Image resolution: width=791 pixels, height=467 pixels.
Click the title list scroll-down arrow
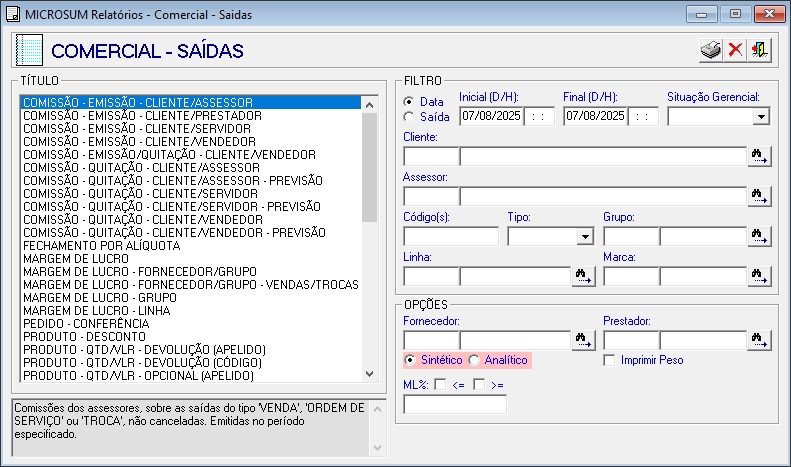click(x=369, y=374)
